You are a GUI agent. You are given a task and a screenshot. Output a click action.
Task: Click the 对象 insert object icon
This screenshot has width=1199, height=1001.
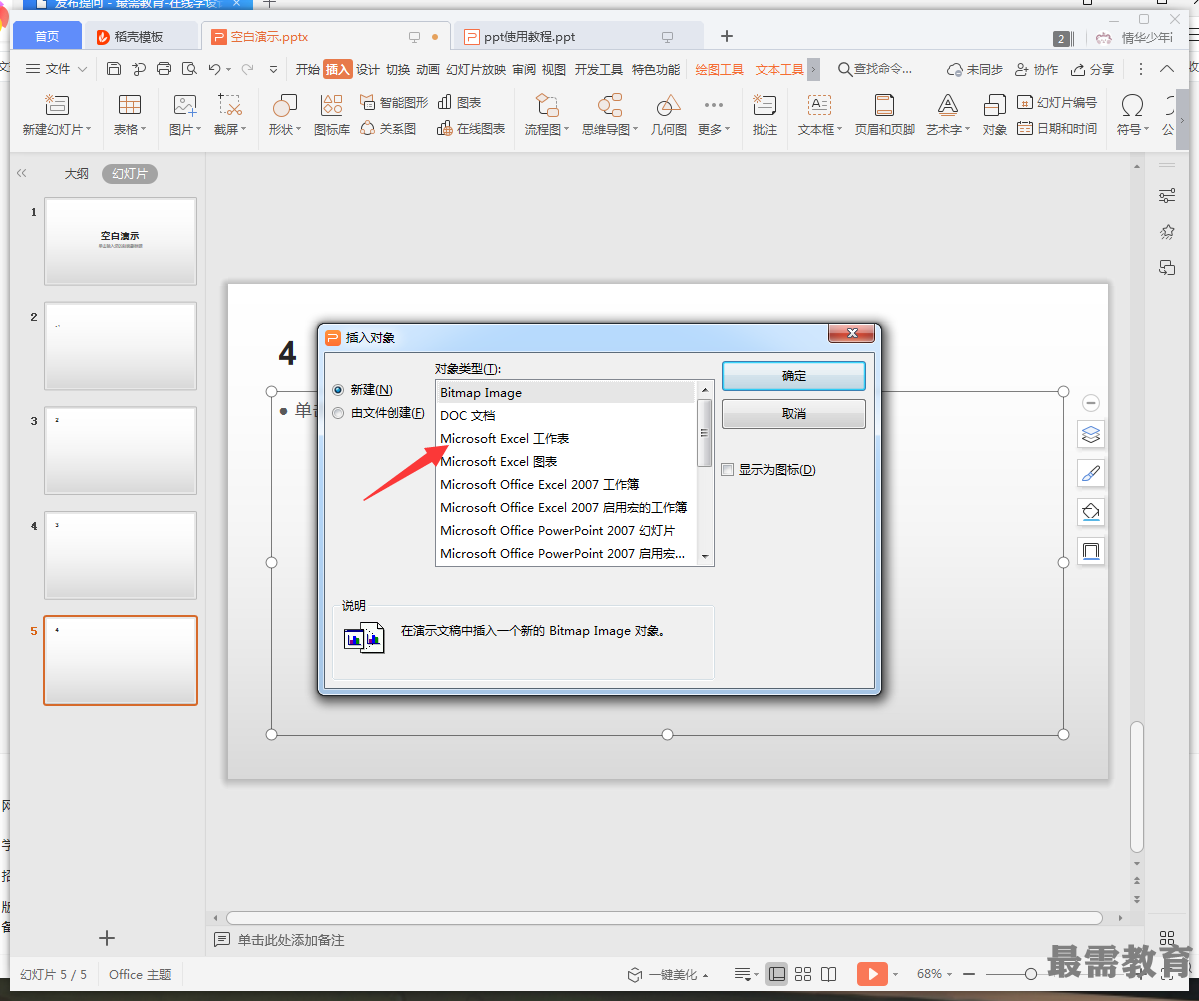[994, 115]
